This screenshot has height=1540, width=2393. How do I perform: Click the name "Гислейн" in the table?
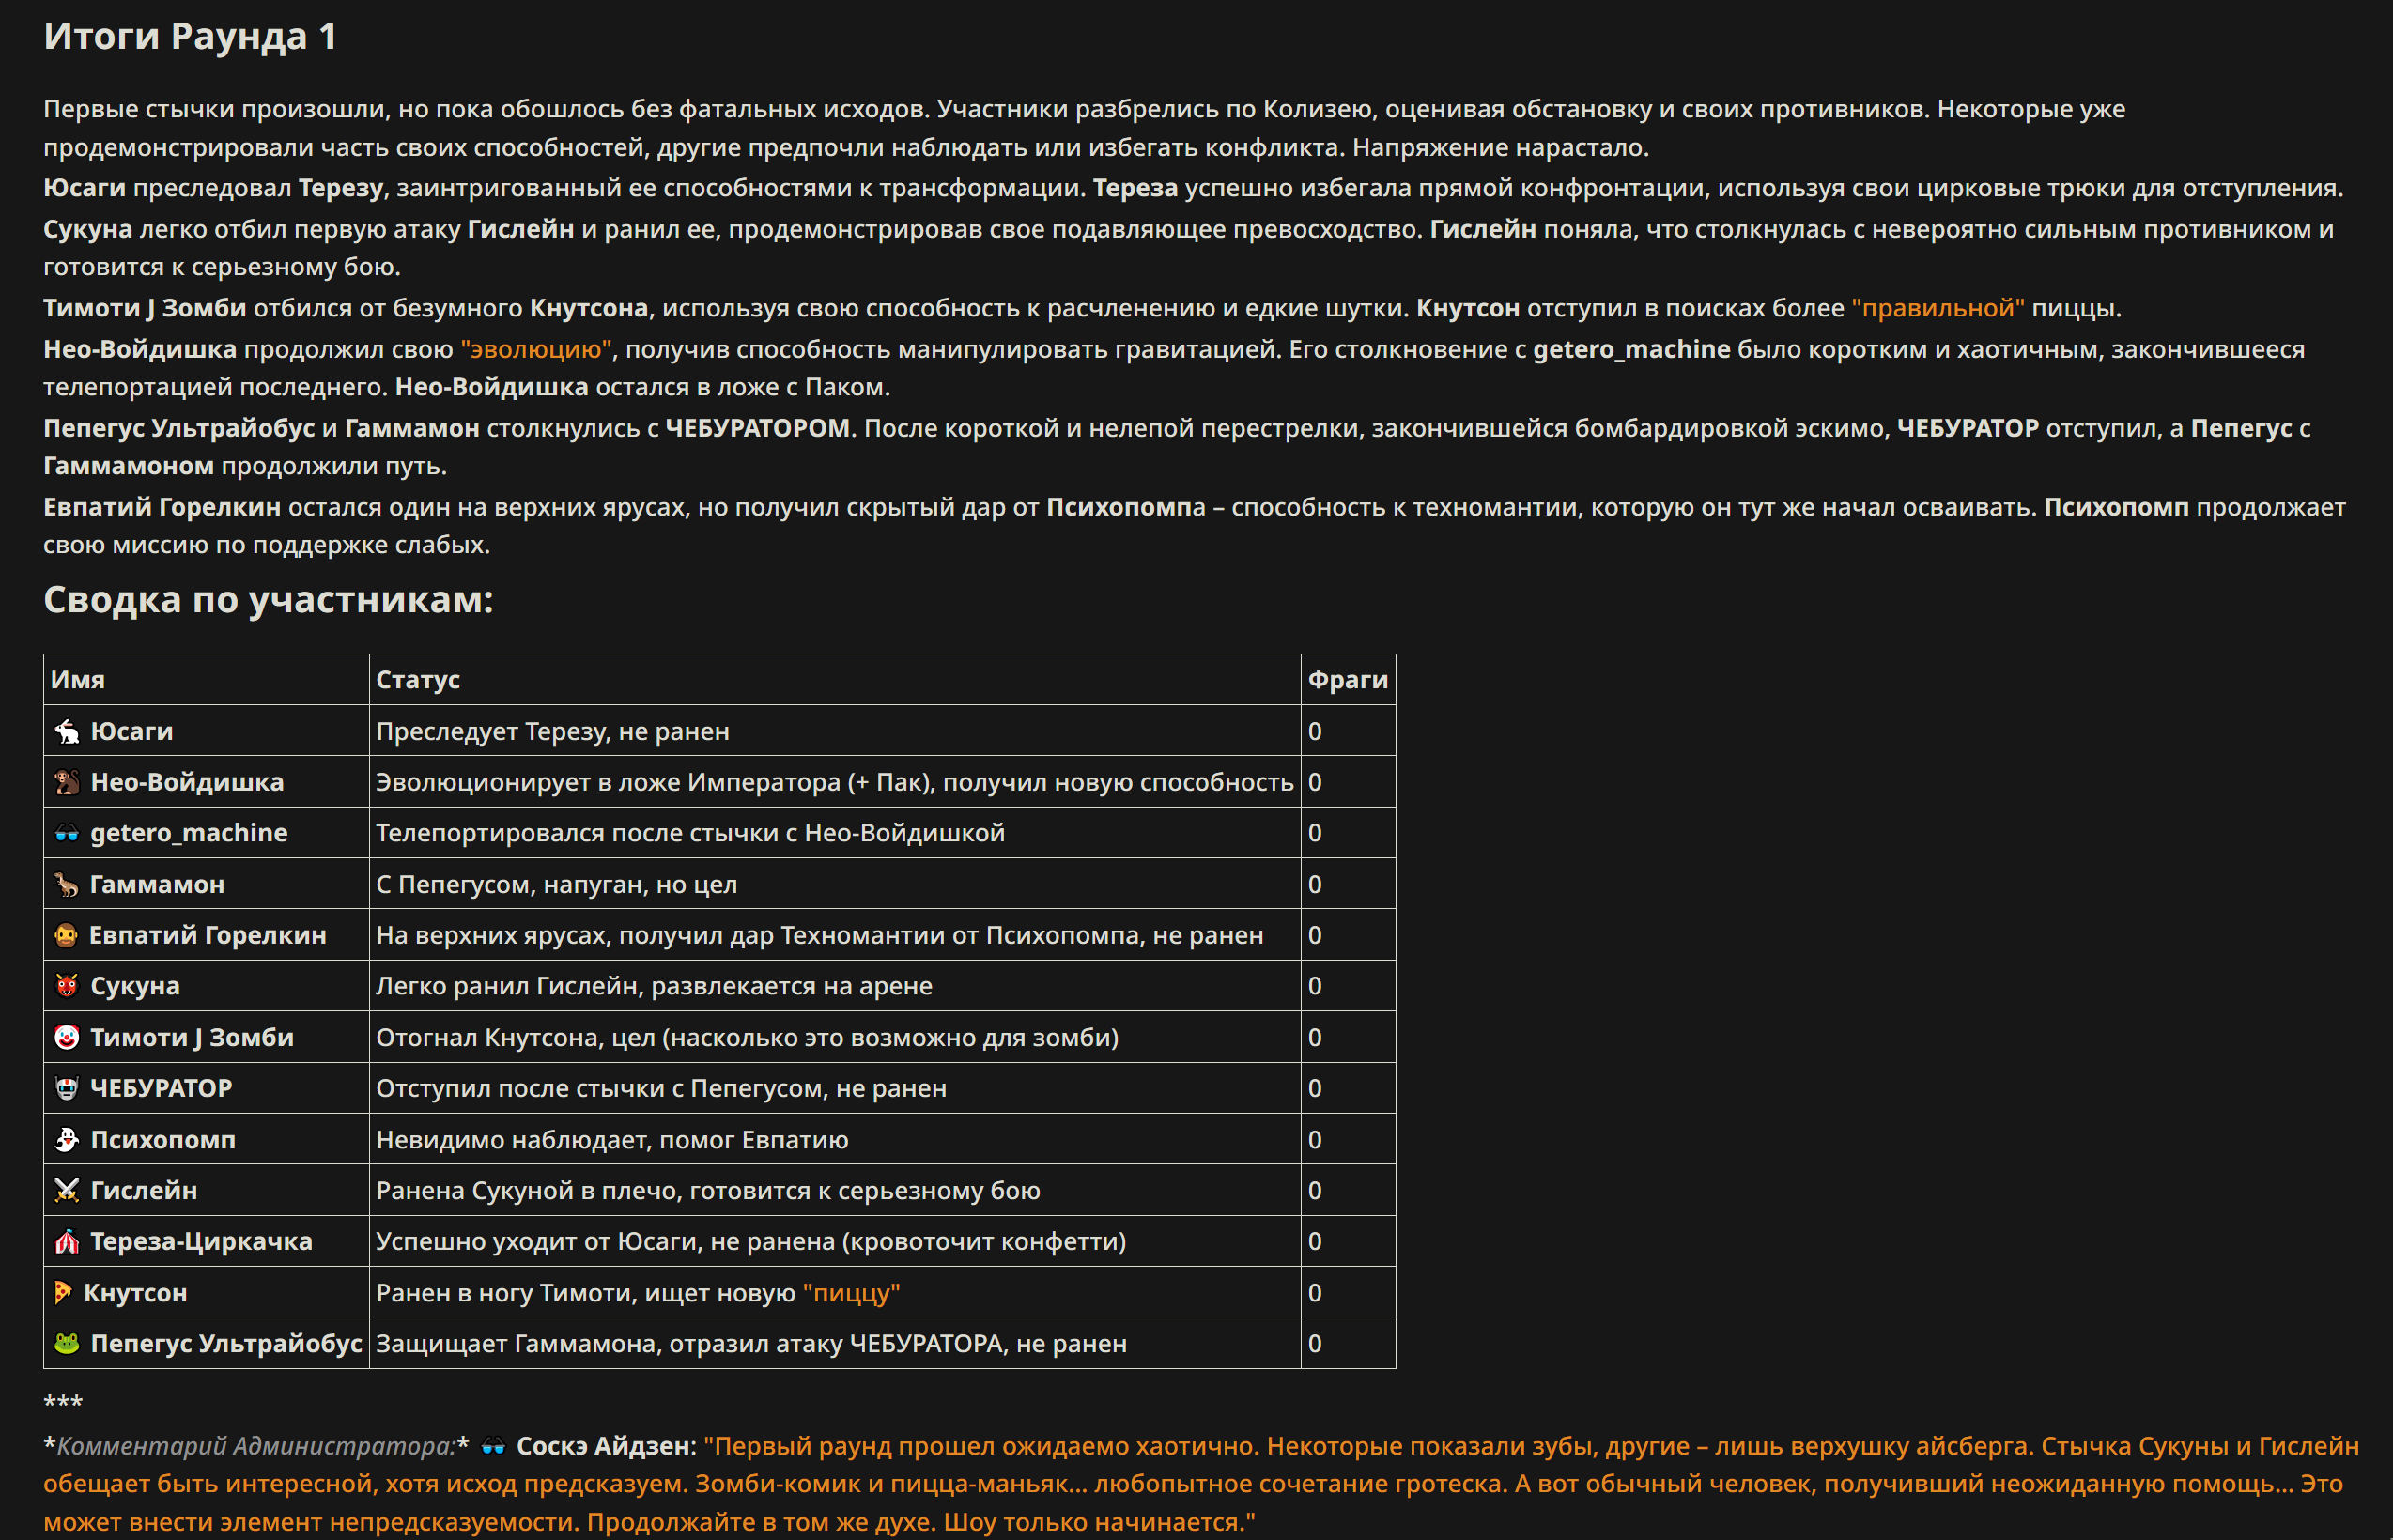144,1191
